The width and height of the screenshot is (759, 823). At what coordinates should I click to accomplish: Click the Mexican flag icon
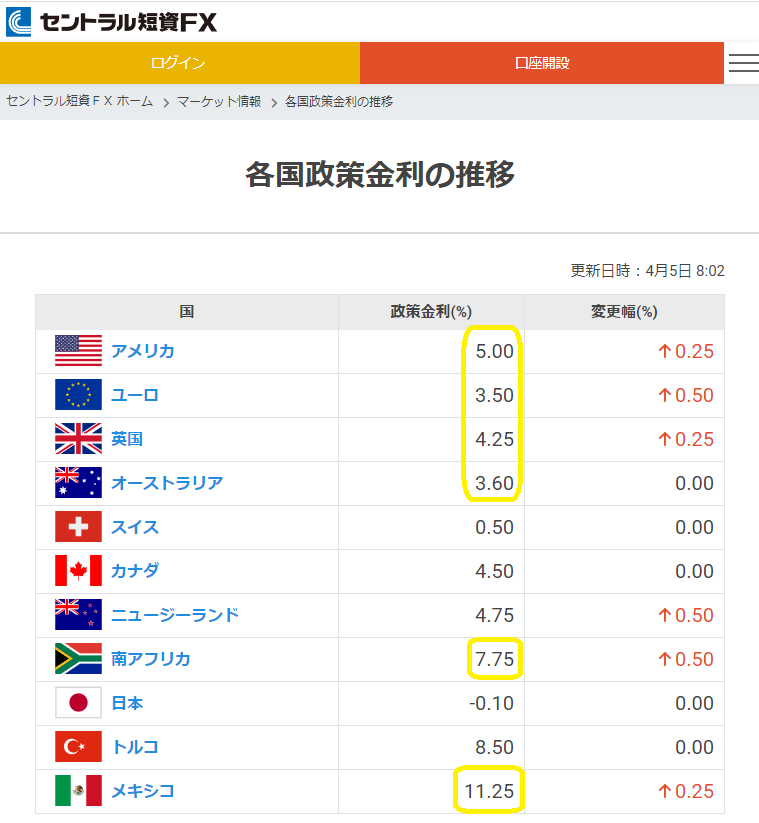78,790
